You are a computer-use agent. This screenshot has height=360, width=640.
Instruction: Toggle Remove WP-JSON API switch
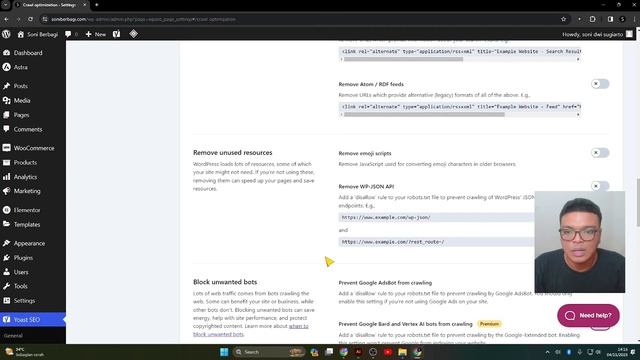[x=600, y=186]
